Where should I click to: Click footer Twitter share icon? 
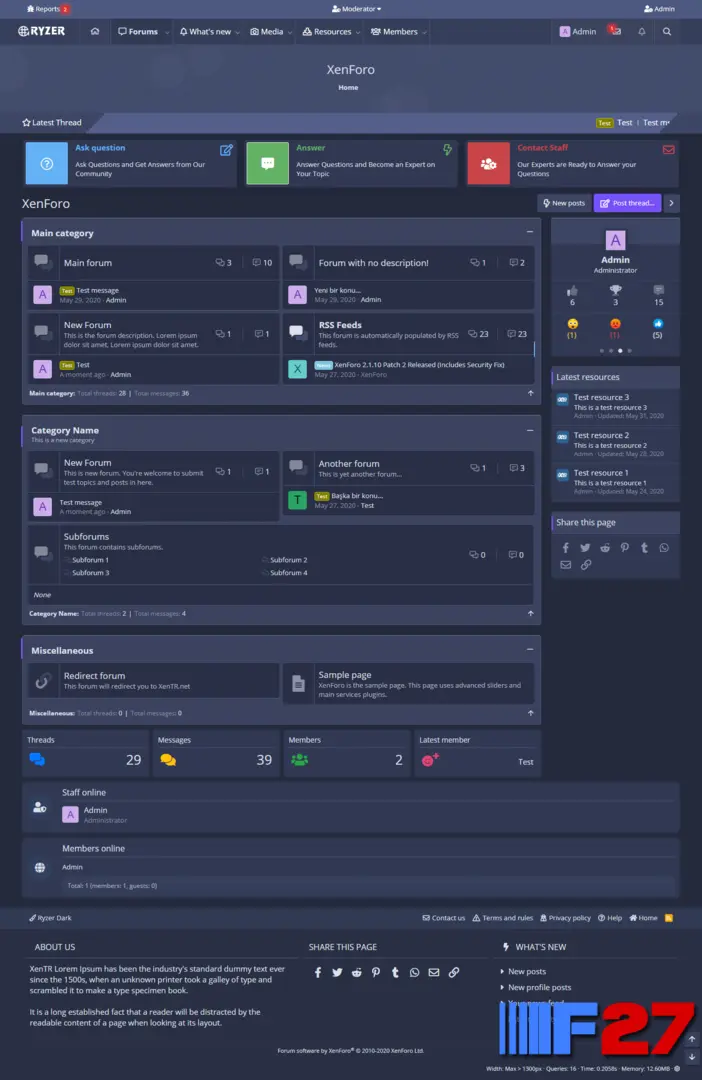(337, 973)
